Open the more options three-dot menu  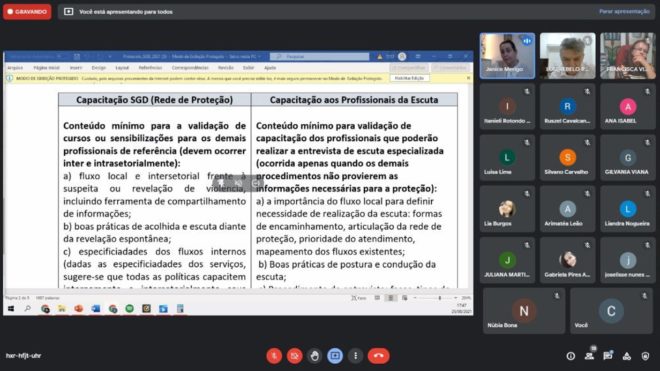(356, 356)
